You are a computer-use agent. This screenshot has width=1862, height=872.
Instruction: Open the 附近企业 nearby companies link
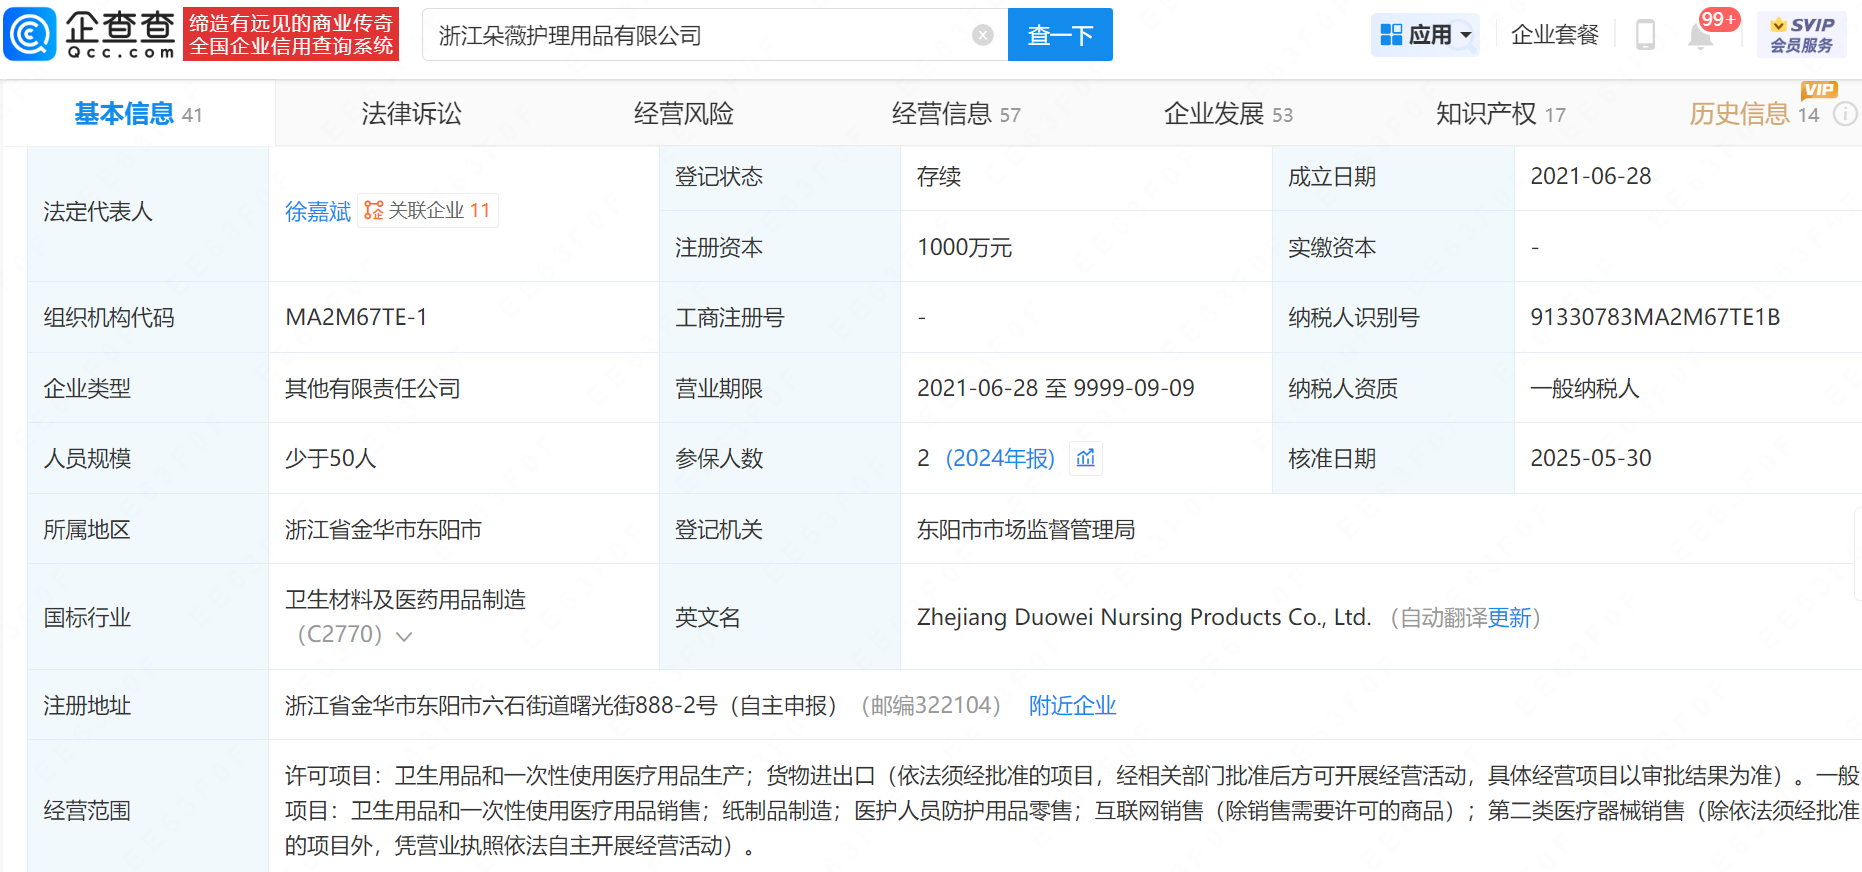coord(1072,706)
